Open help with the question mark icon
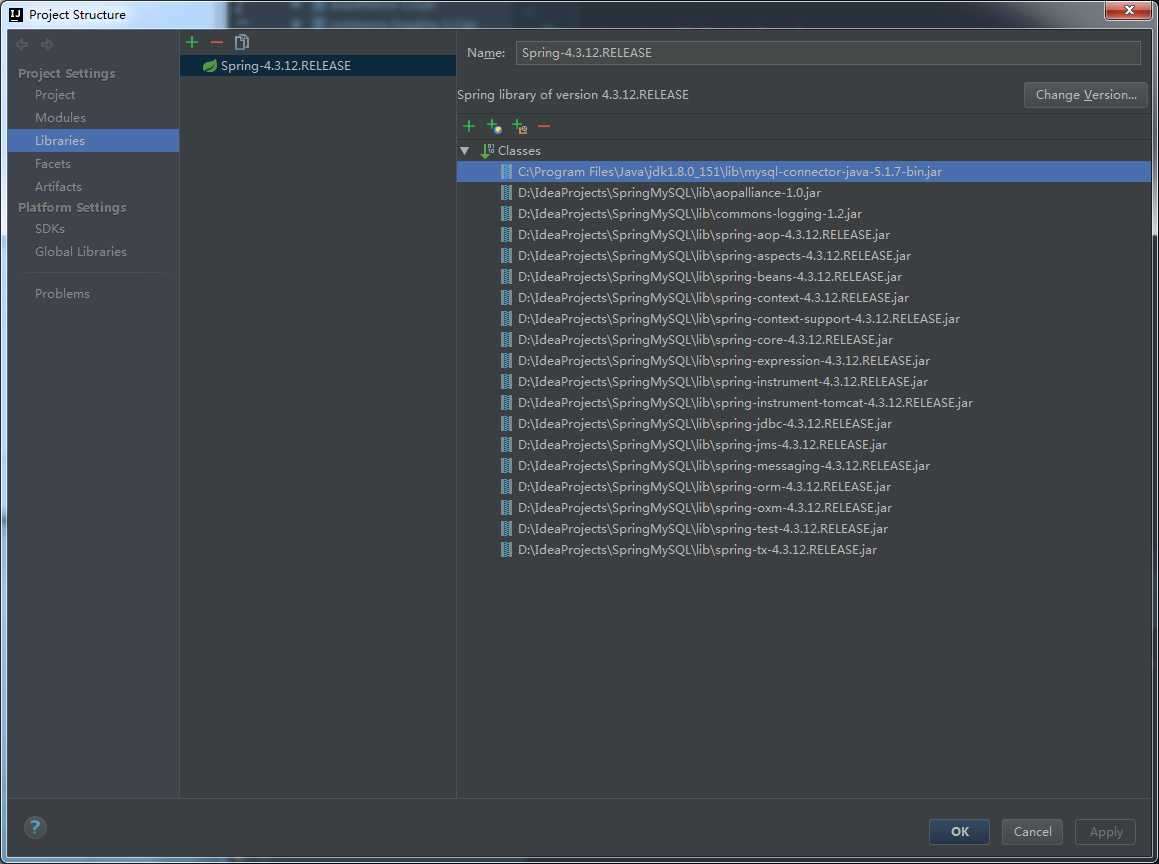The width and height of the screenshot is (1159, 864). 35,827
